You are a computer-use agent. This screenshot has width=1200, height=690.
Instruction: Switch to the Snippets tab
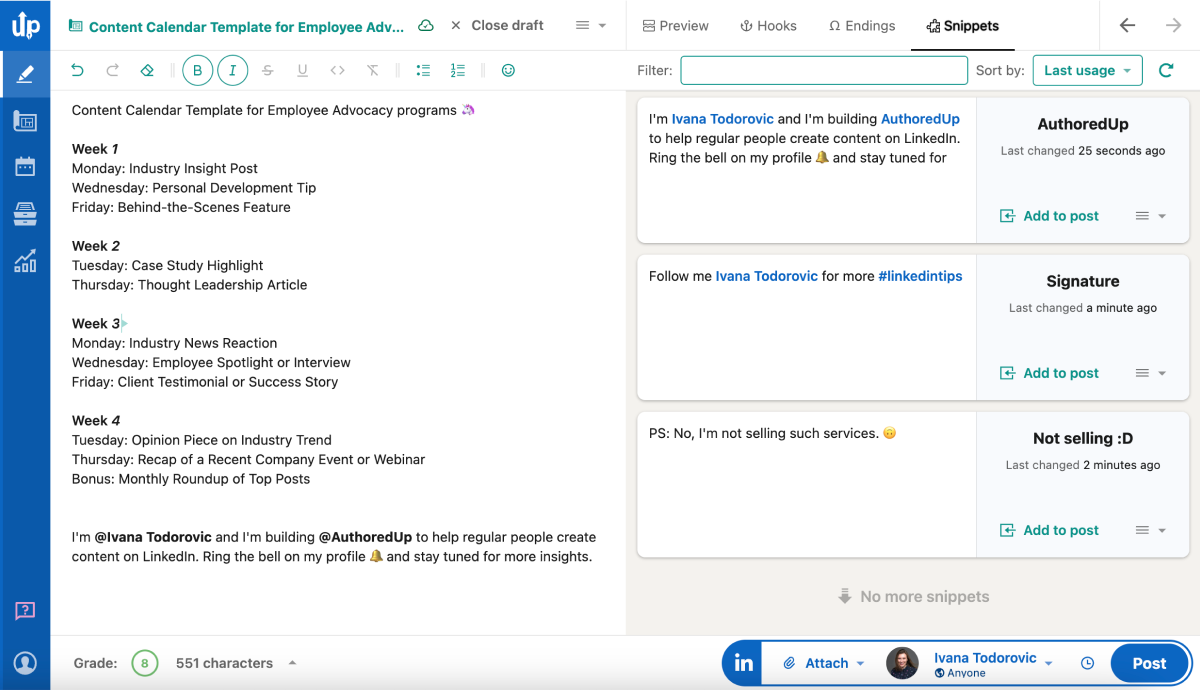[x=962, y=25]
